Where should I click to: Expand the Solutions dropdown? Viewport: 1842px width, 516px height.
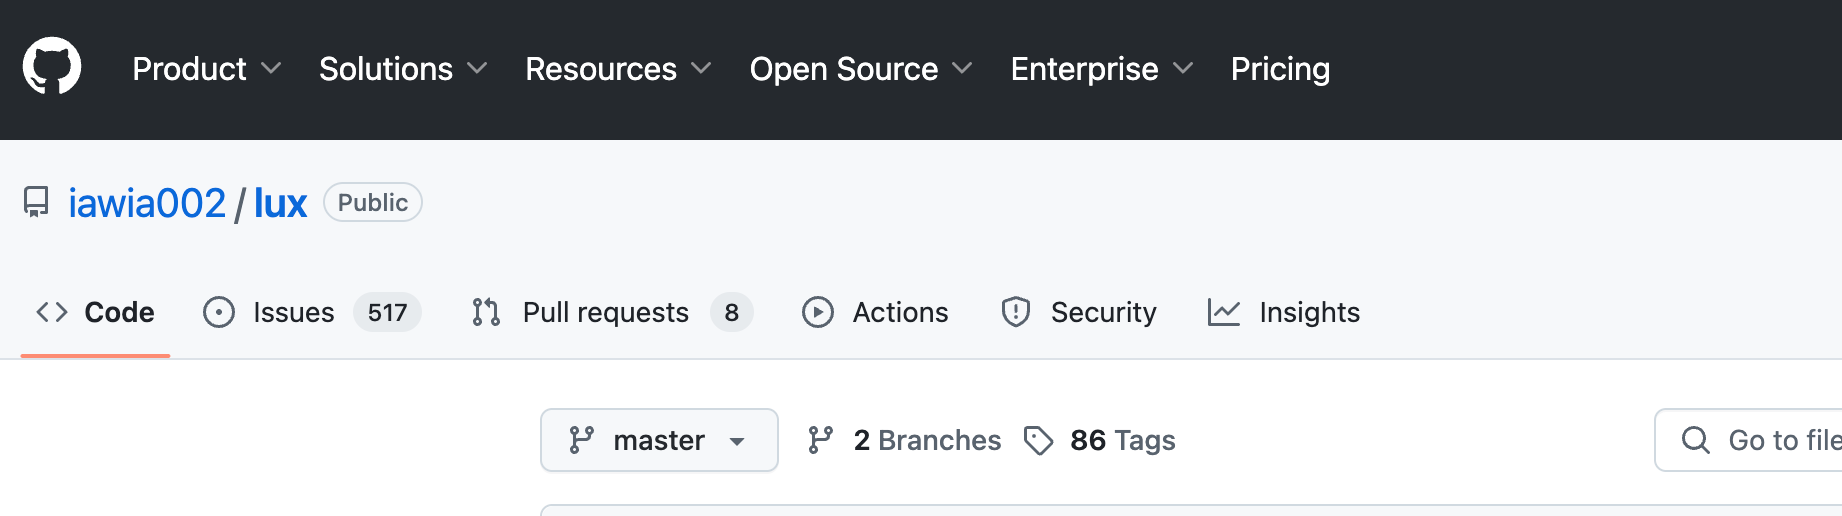point(402,69)
